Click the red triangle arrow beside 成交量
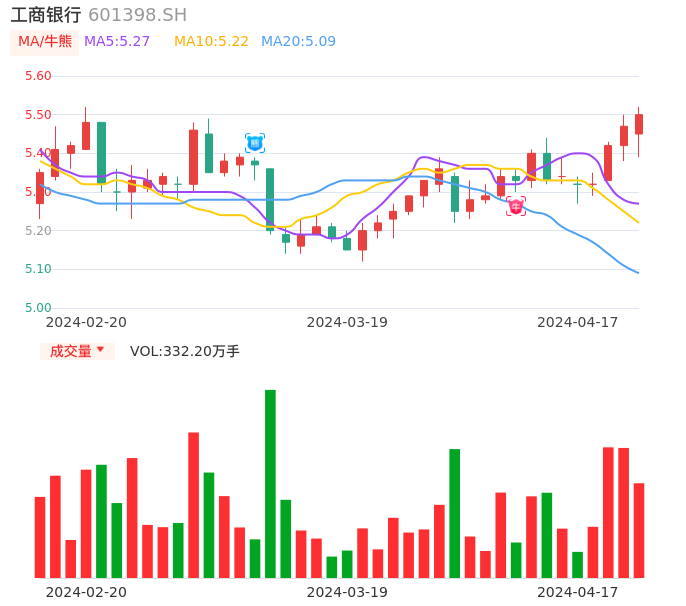 click(100, 350)
